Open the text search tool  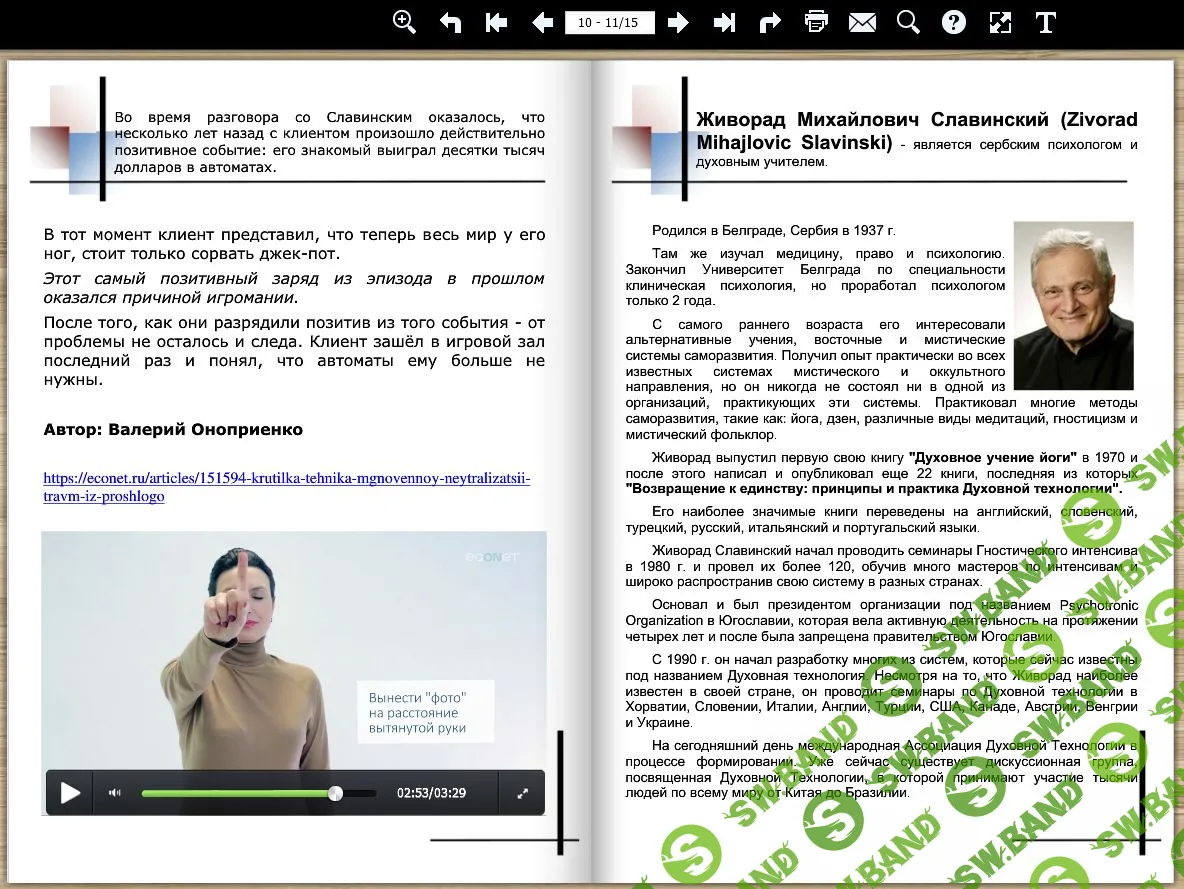pyautogui.click(x=907, y=21)
